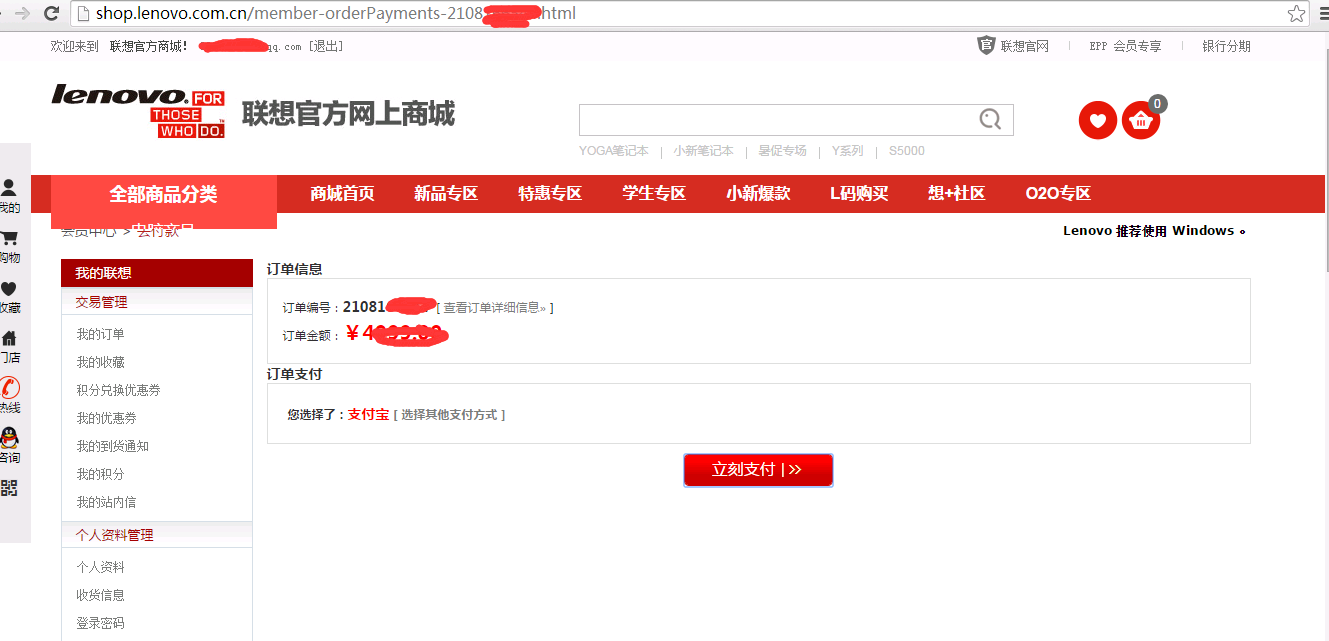Open 想+社区 nav item
Screen dimensions: 1329x641
(x=956, y=194)
